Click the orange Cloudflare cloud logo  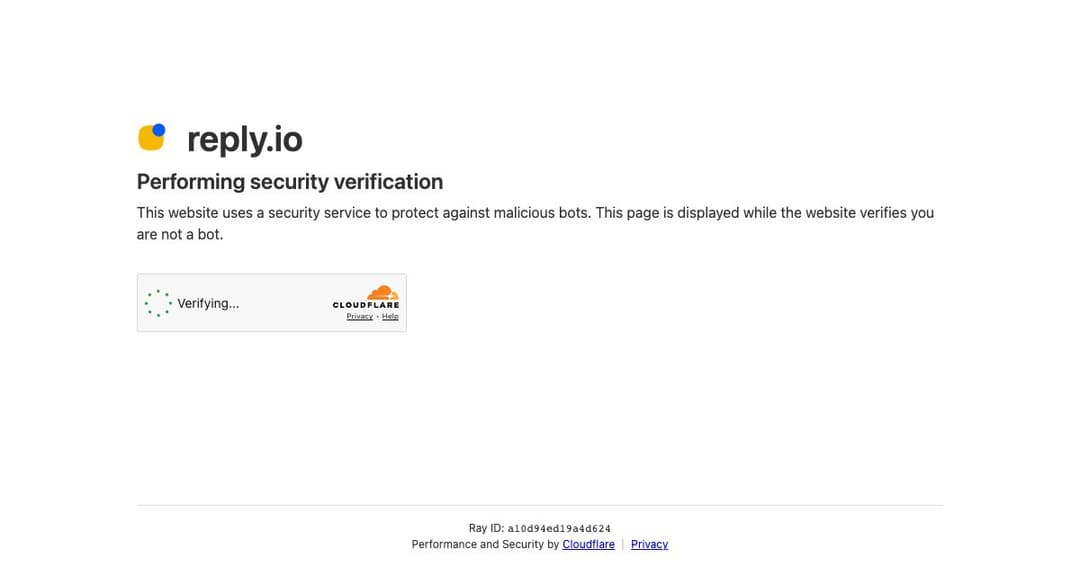tap(383, 293)
